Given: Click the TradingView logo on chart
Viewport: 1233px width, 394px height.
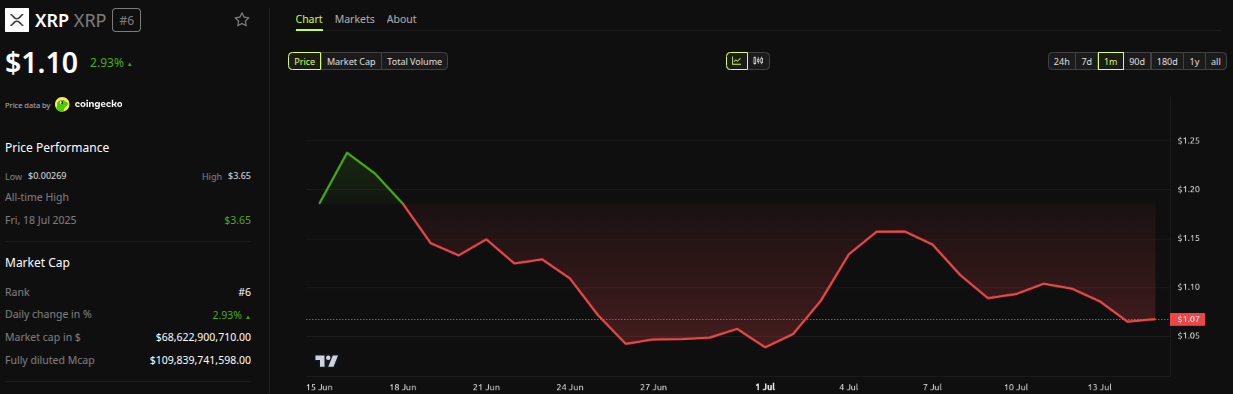Looking at the screenshot, I should pos(327,361).
